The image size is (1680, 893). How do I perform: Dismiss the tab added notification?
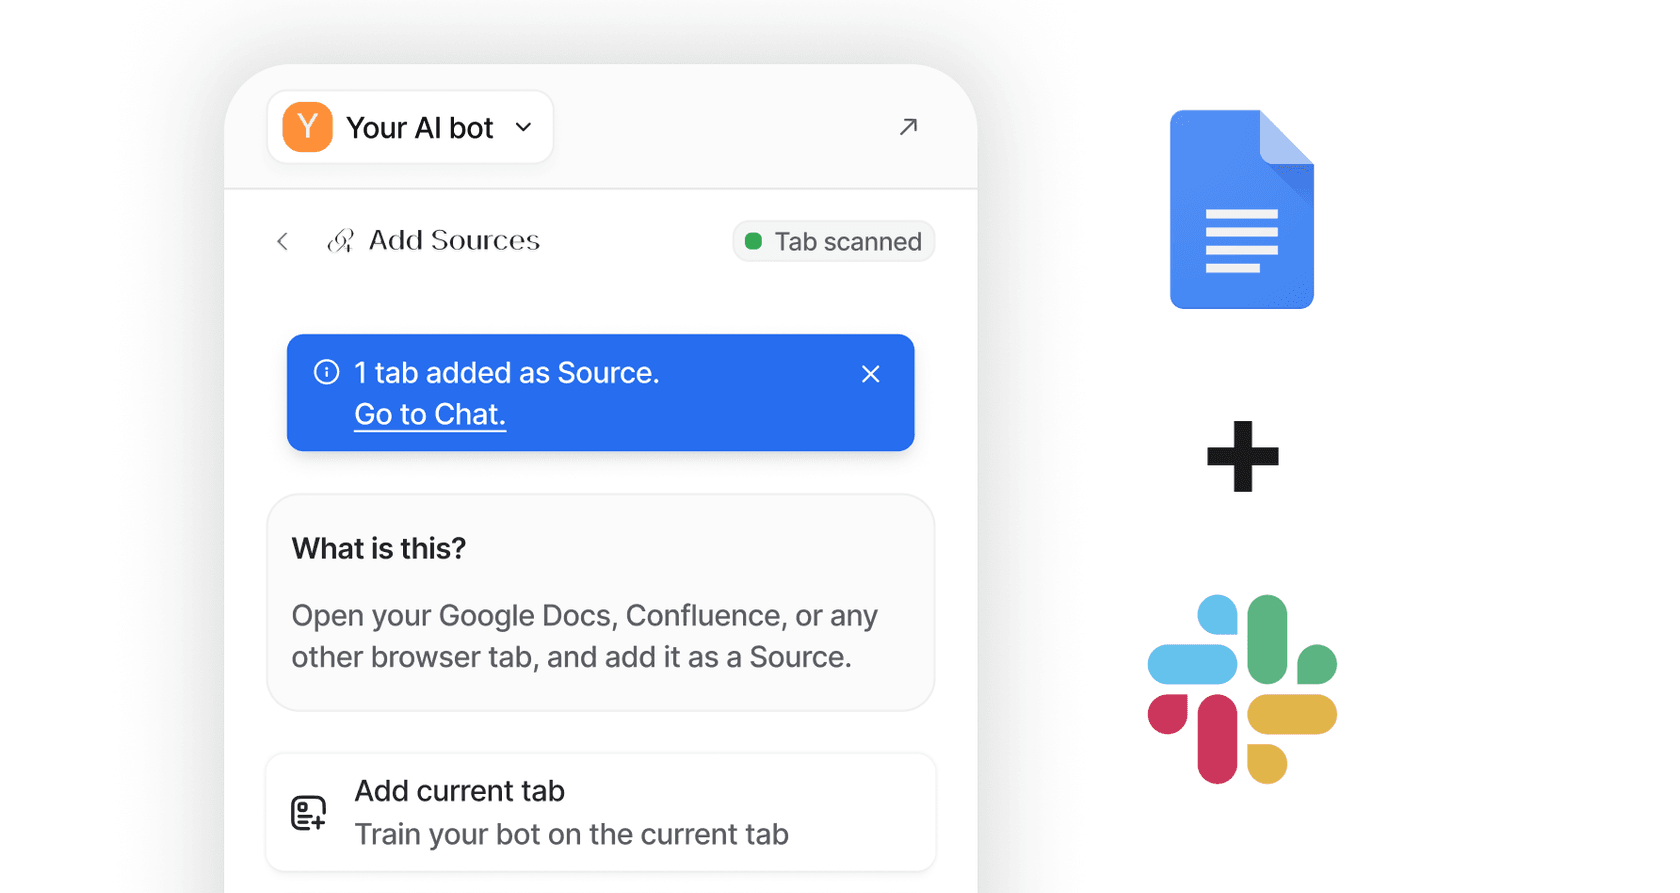point(870,374)
